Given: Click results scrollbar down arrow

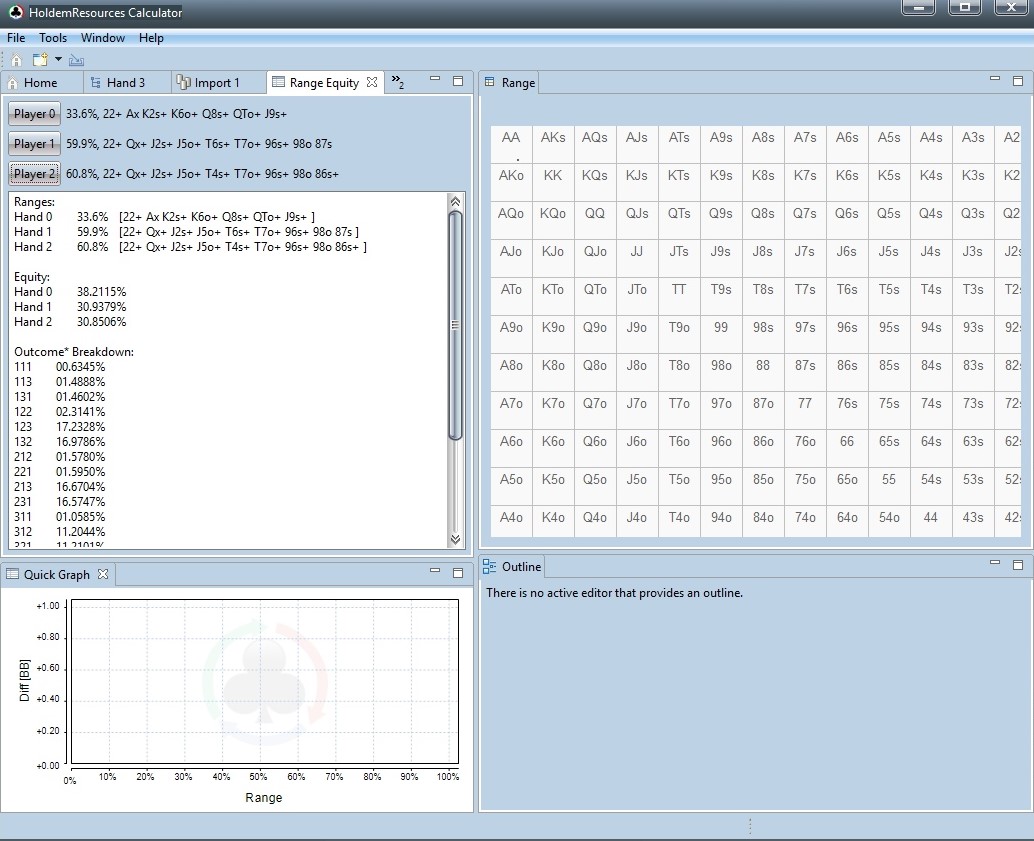Looking at the screenshot, I should 455,539.
